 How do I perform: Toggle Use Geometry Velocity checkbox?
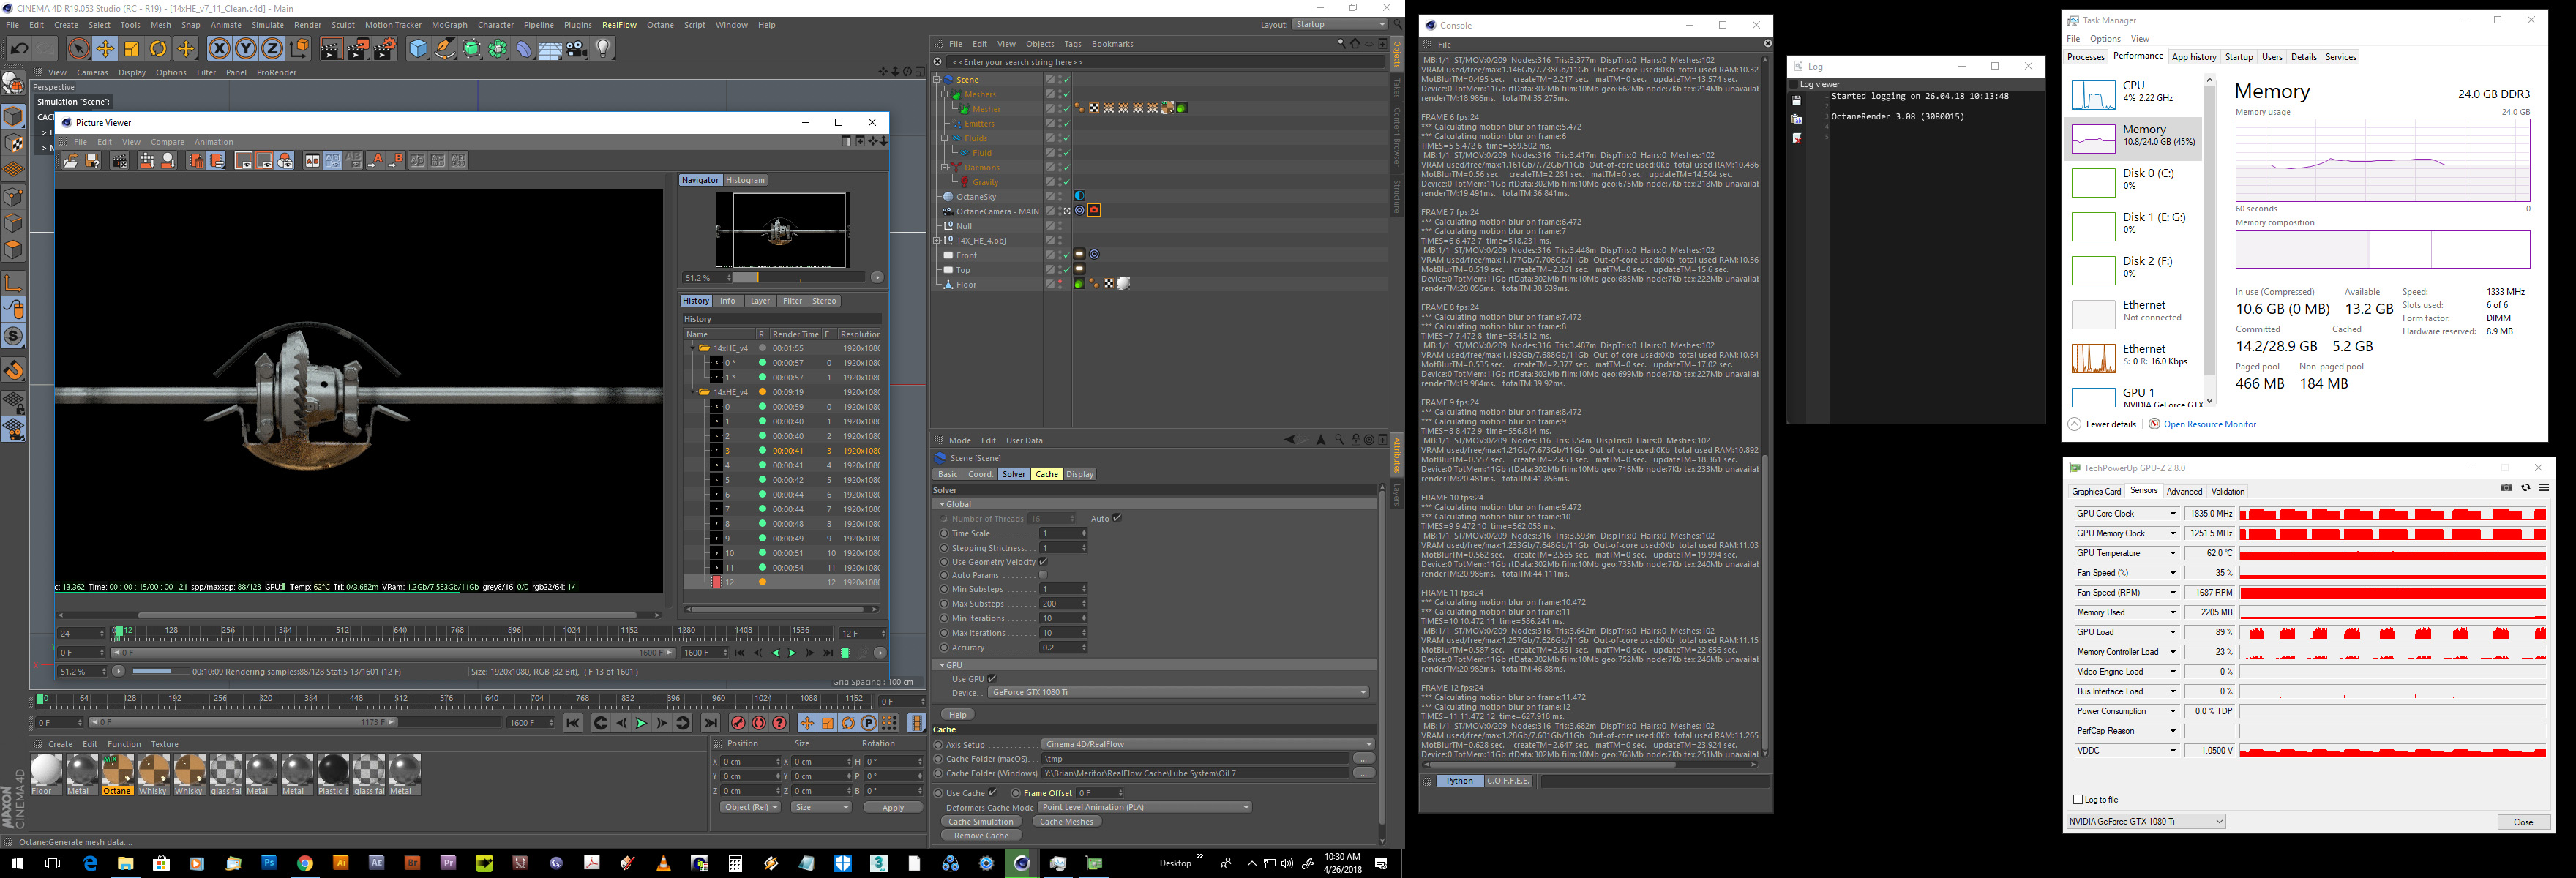(1042, 562)
